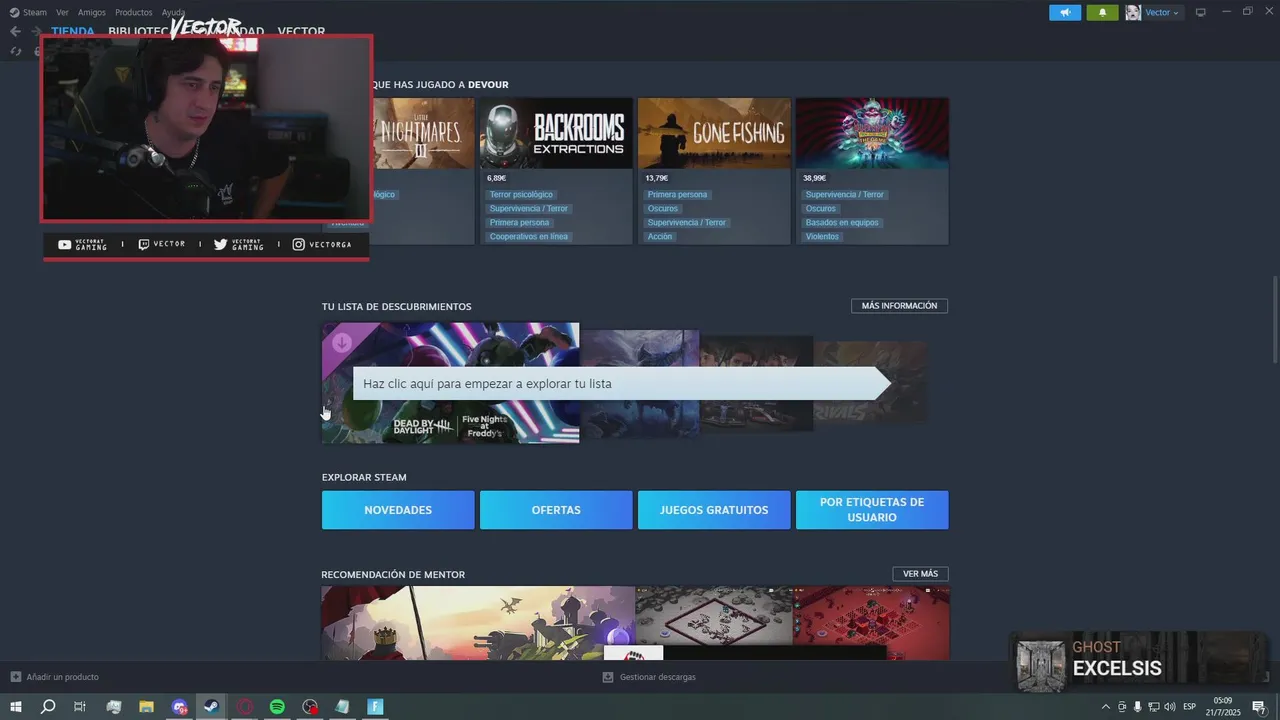Go to the VECTOR profile tab
This screenshot has width=1280, height=720.
click(x=301, y=31)
